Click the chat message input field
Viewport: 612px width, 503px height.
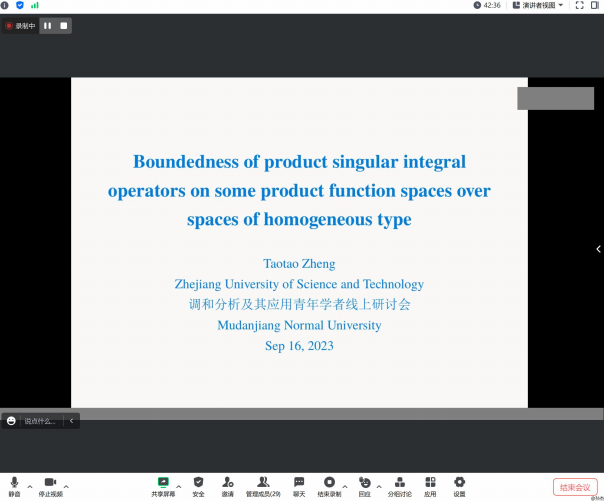tap(41, 421)
